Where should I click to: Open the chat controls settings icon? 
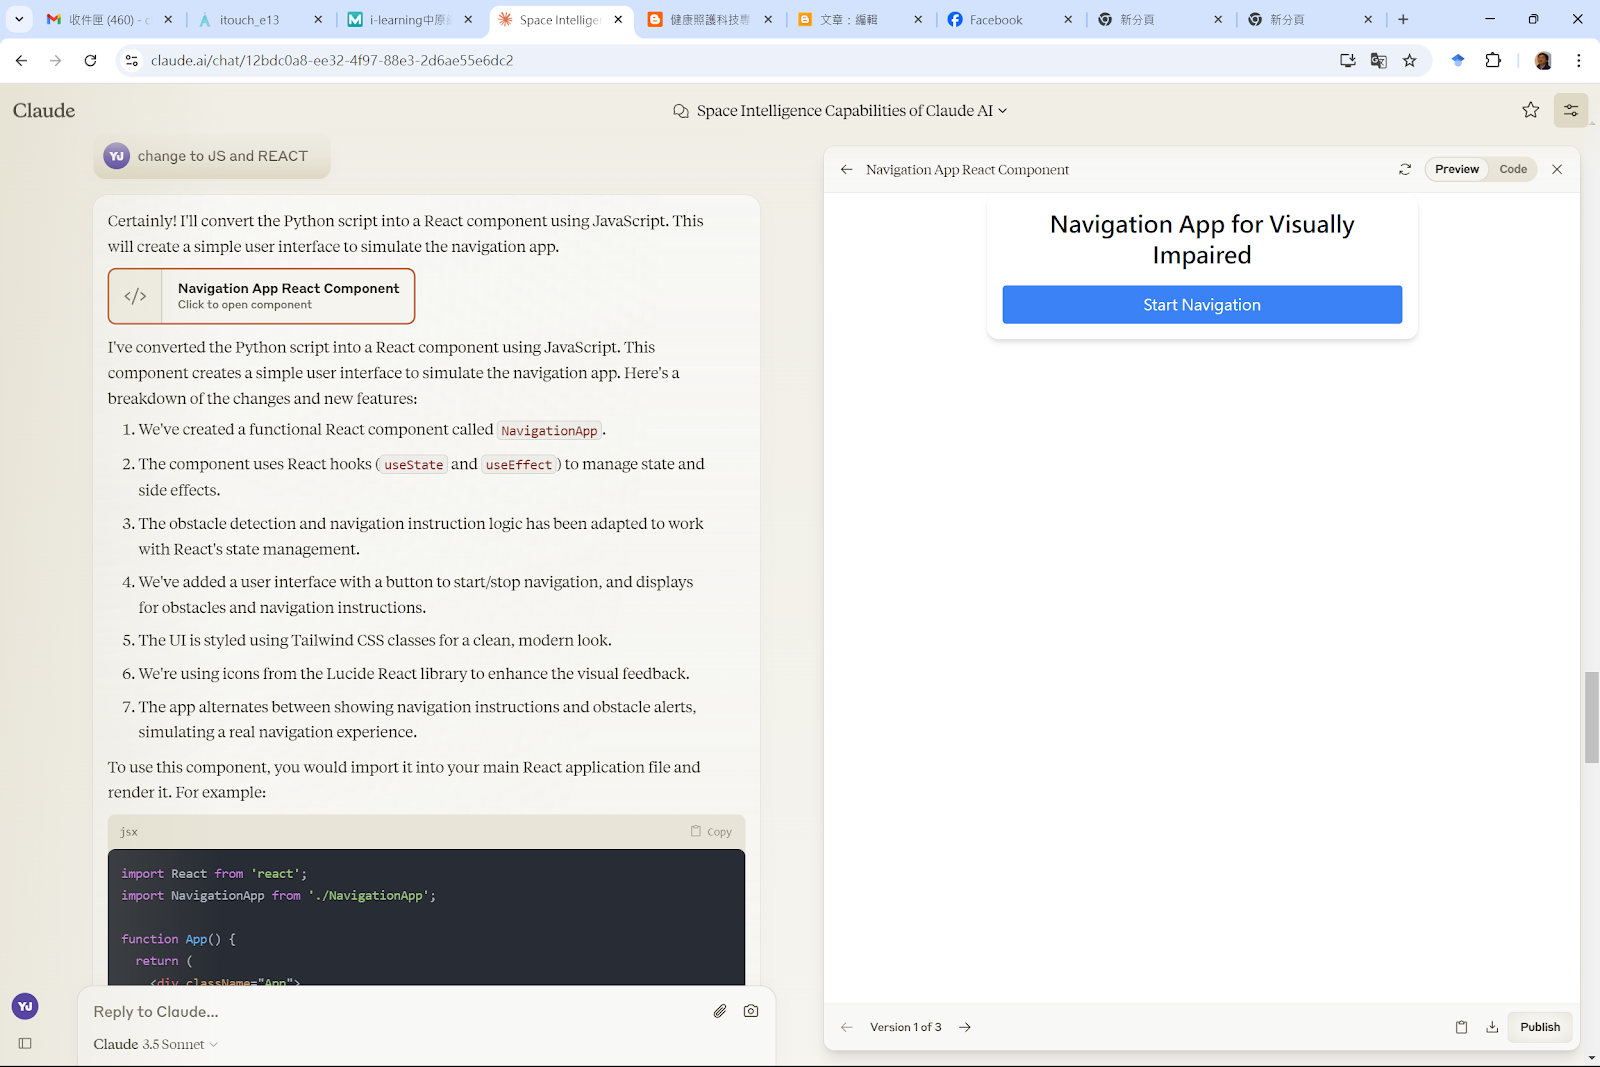pos(1571,110)
